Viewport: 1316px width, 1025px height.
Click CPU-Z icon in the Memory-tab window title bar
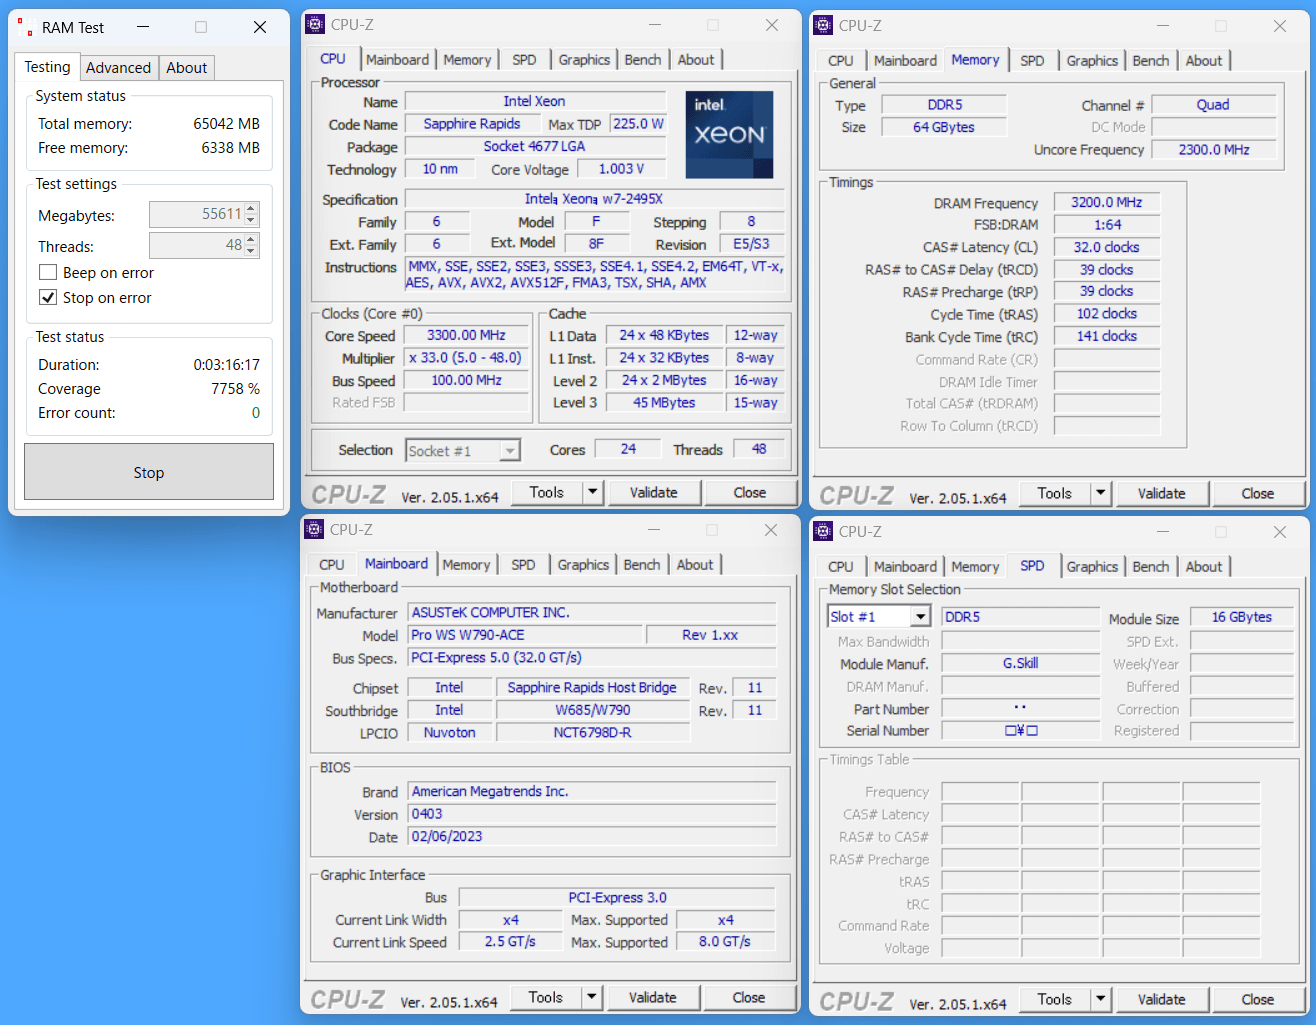pos(823,26)
